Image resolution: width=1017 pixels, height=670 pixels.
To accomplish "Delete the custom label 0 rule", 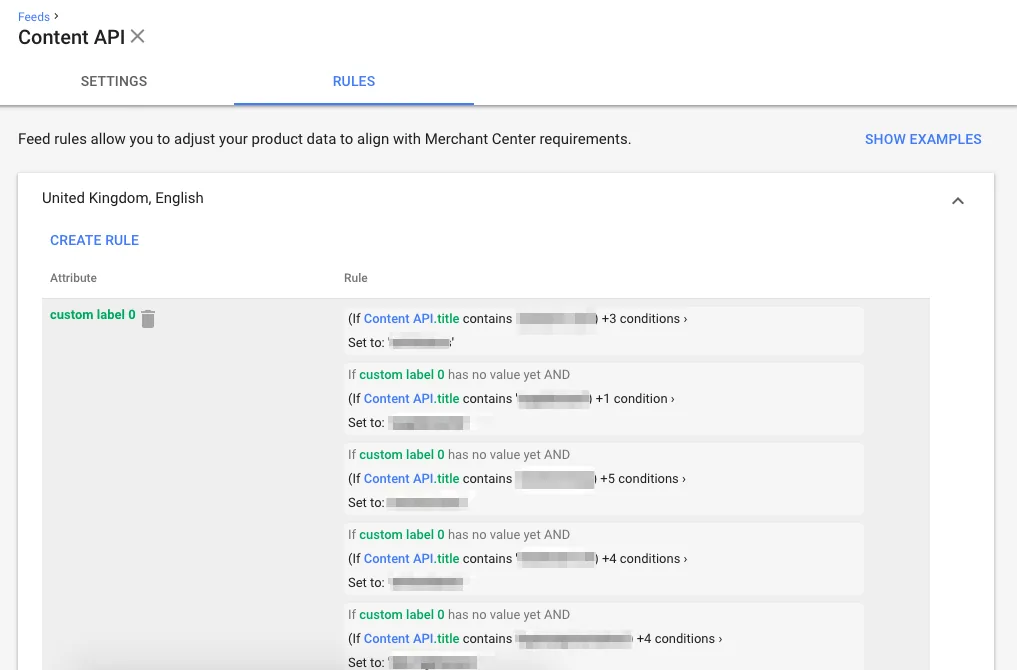I will (148, 318).
